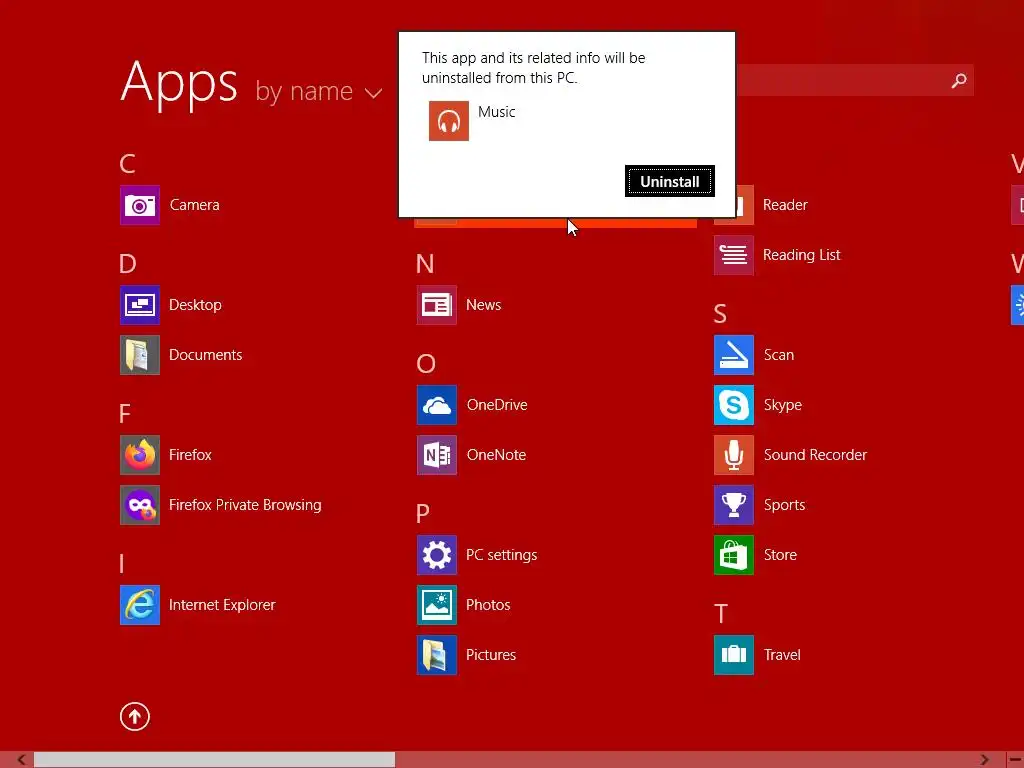Open the PC settings gear icon

point(437,555)
